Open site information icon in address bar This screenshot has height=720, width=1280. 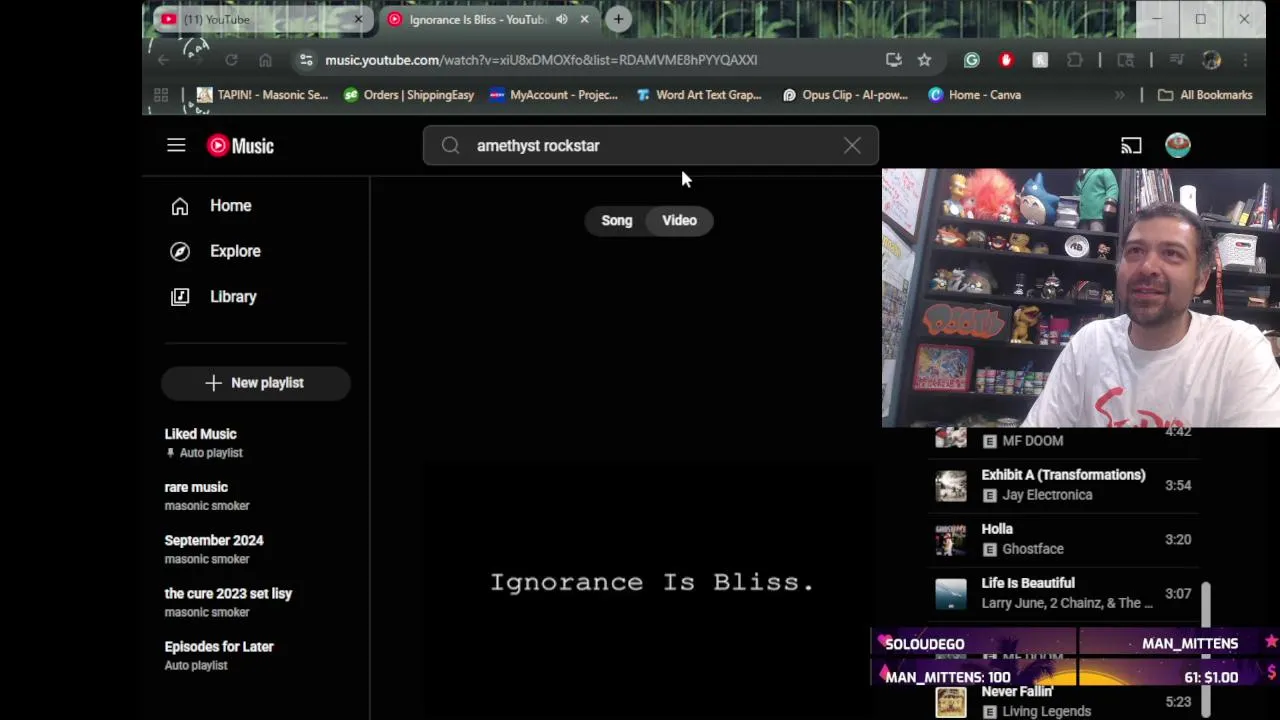point(306,60)
